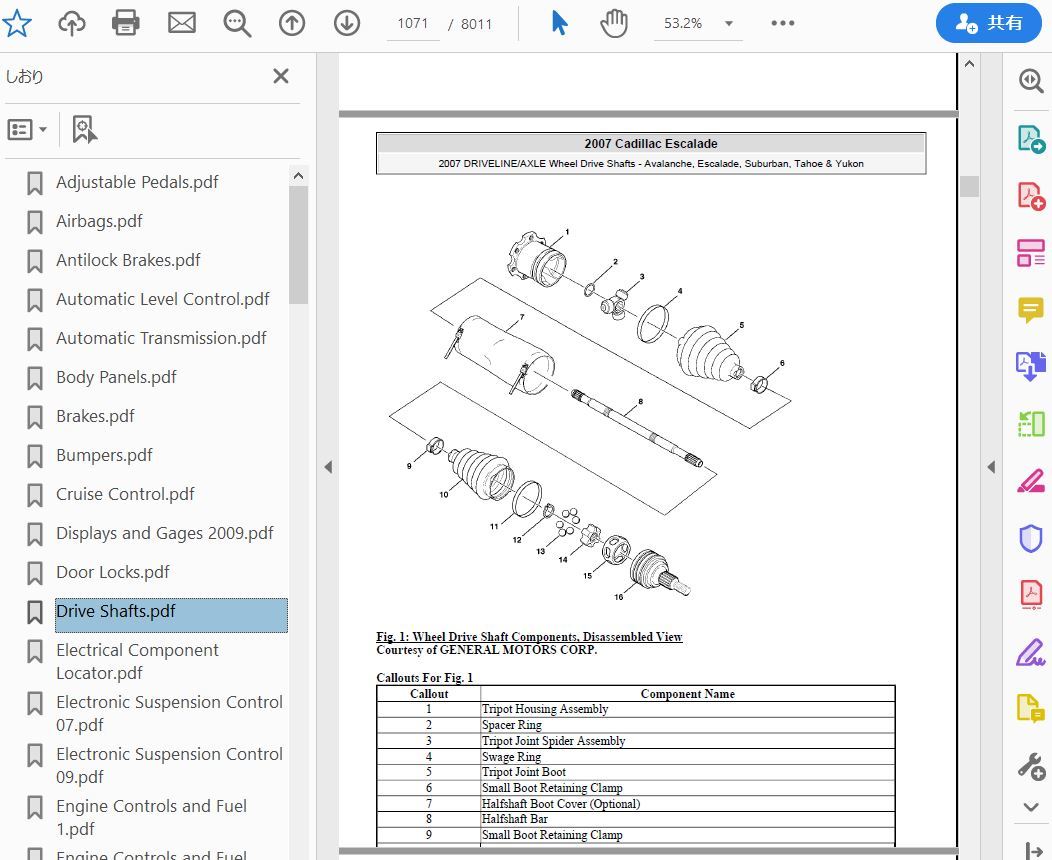Open the yellow send for comments tool
This screenshot has height=860, width=1052.
1031,708
